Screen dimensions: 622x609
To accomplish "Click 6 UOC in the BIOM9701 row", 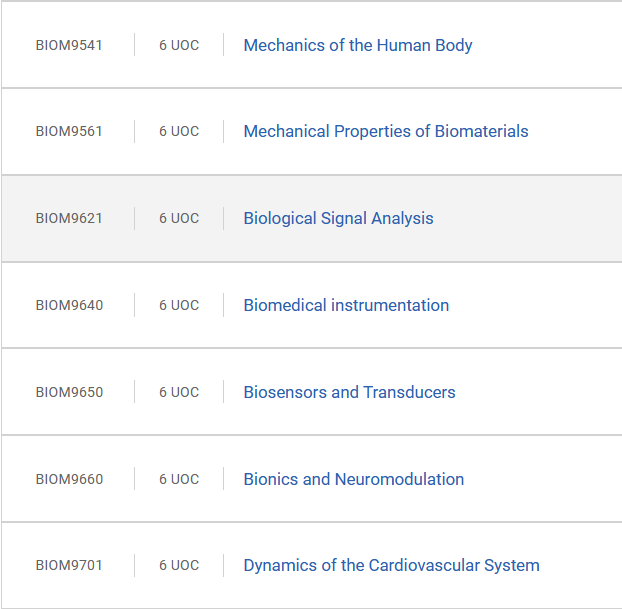I will tap(179, 565).
